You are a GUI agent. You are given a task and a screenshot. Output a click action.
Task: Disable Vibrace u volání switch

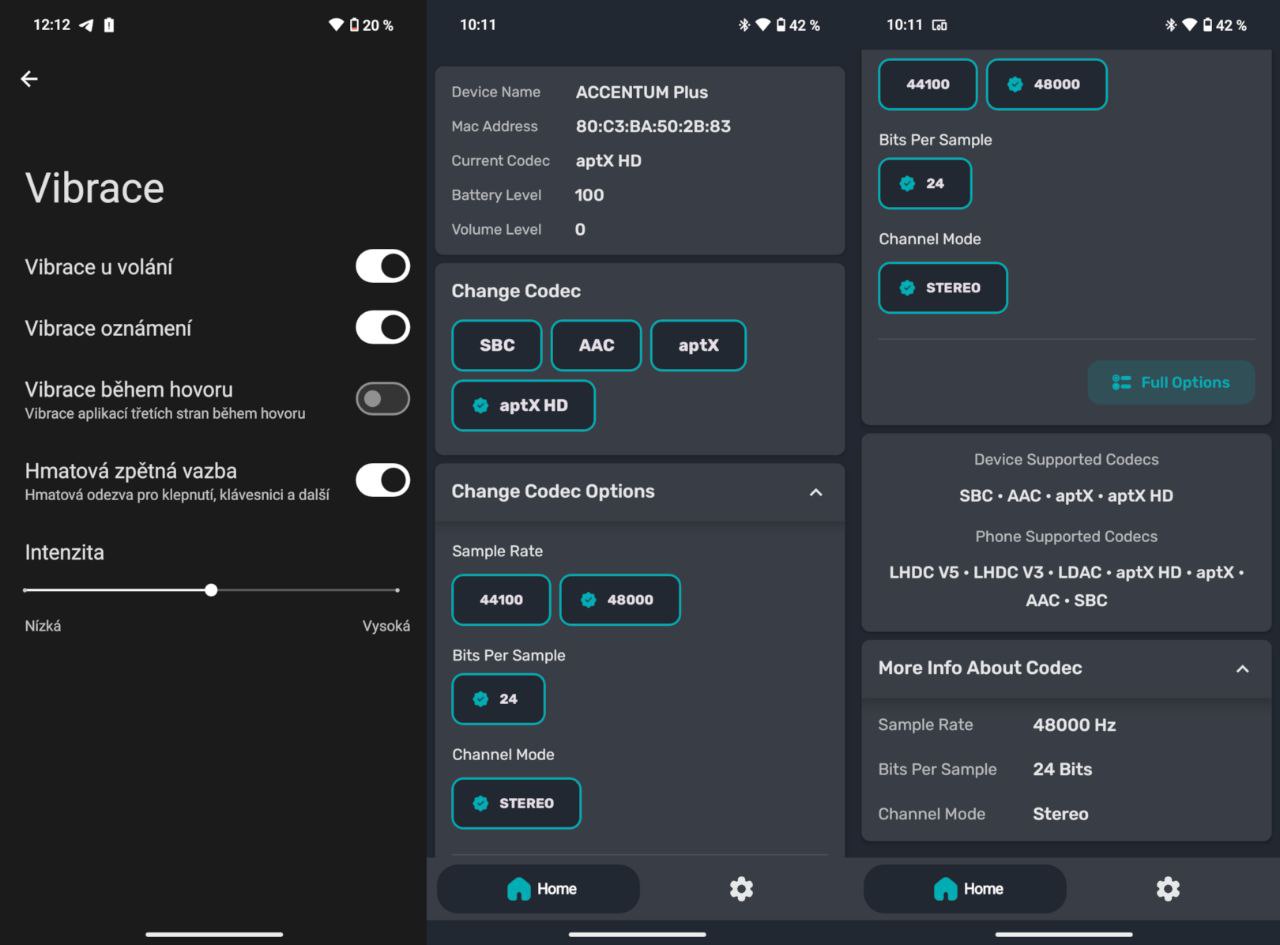click(x=383, y=266)
